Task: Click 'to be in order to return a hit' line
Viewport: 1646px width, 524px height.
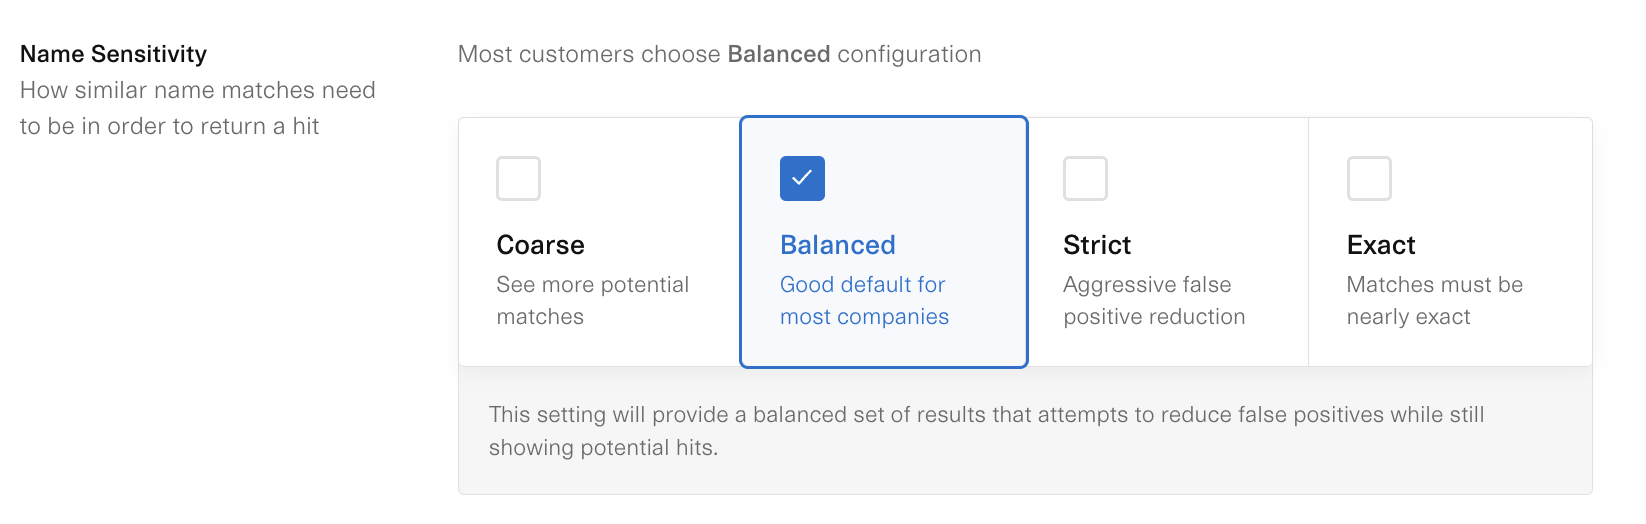Action: 169,126
